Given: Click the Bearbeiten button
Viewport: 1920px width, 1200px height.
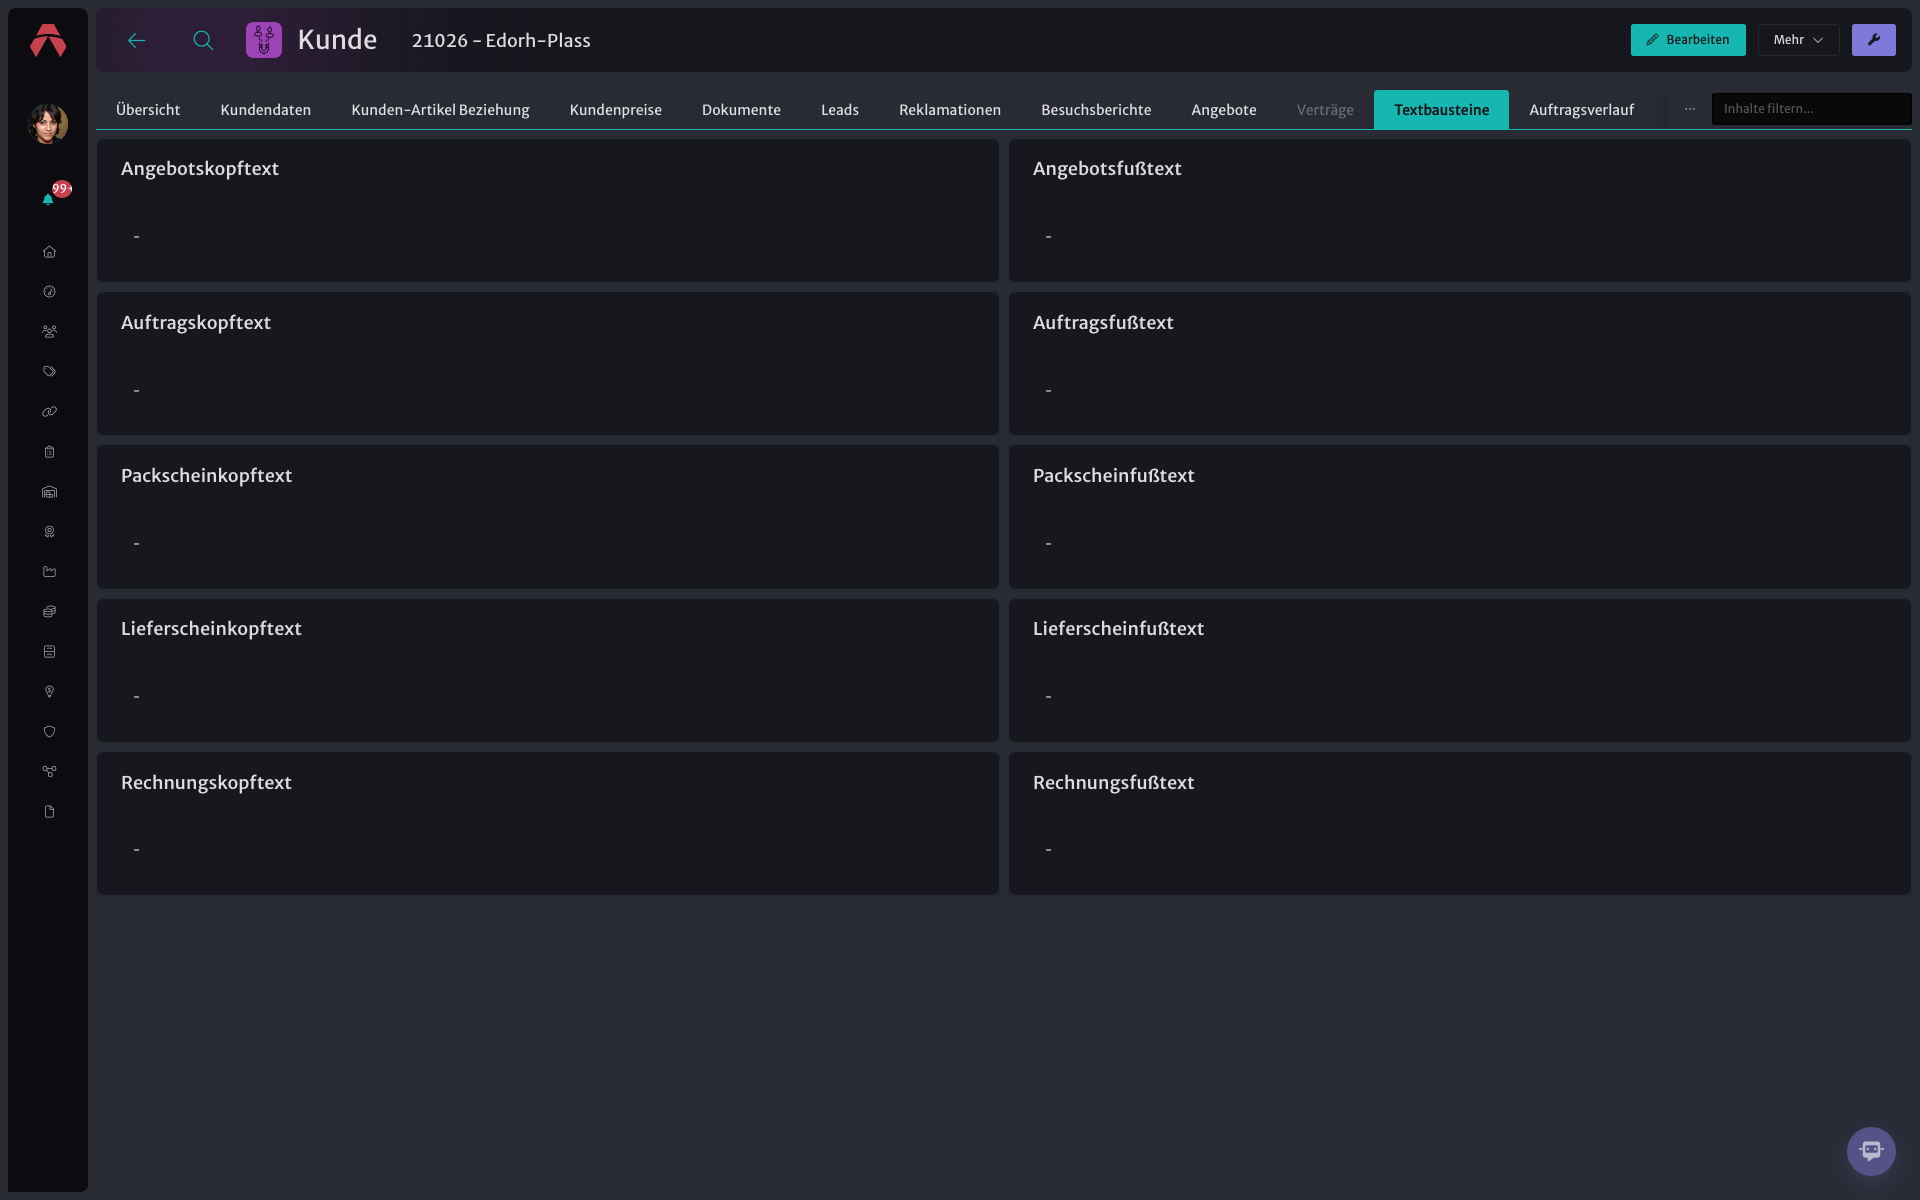Looking at the screenshot, I should click(1688, 40).
